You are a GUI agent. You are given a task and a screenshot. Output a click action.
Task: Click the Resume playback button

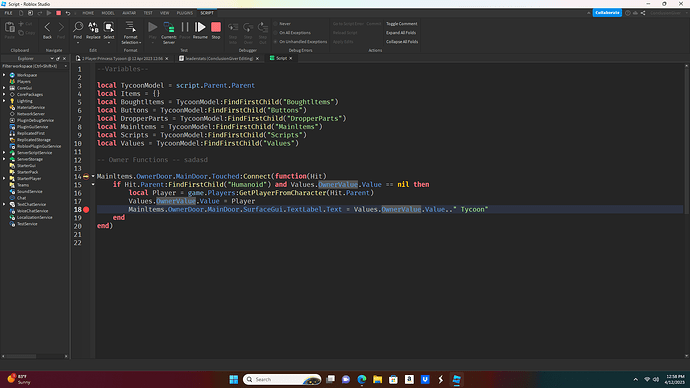tap(200, 30)
